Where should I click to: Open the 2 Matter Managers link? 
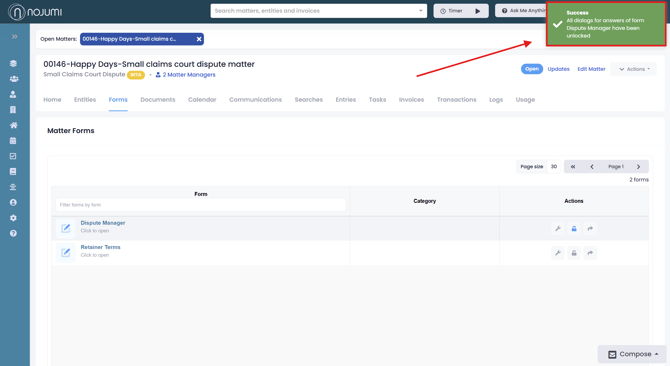(x=185, y=75)
